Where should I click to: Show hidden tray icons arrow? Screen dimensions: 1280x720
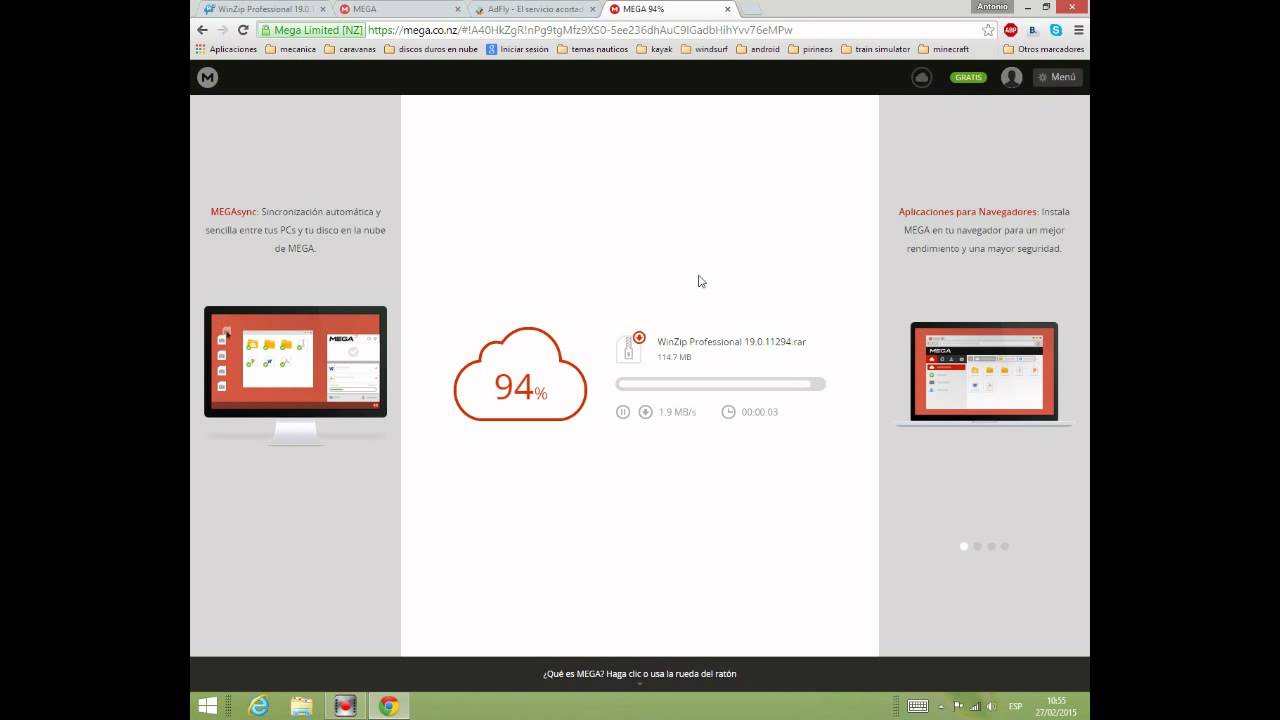click(941, 706)
